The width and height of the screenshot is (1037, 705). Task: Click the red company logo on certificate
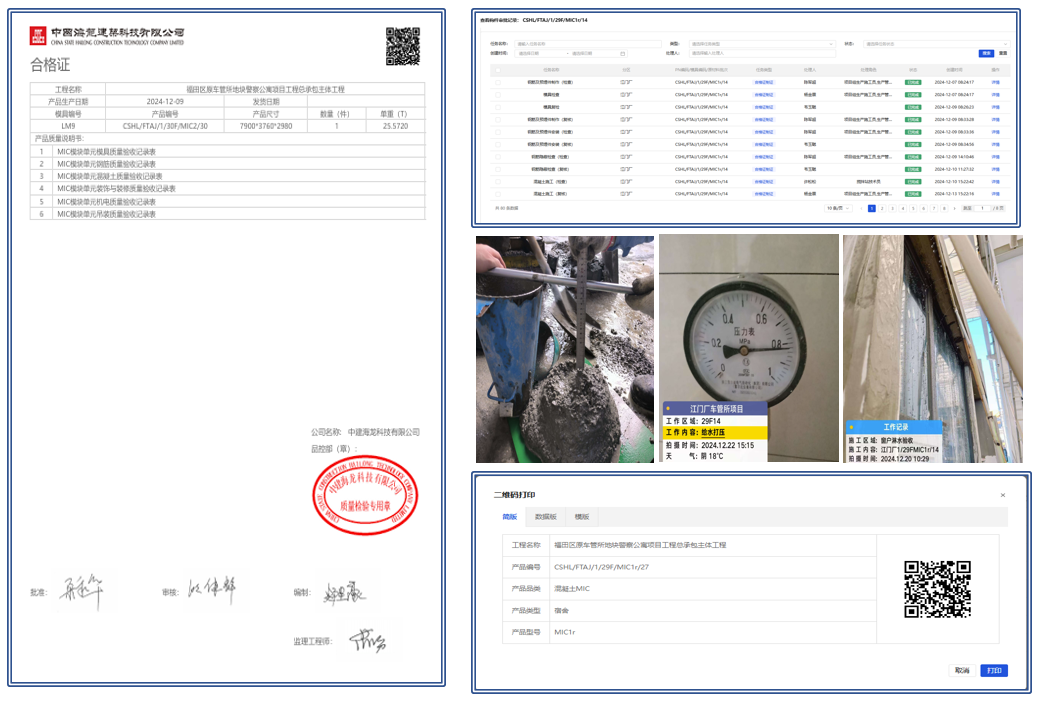(38, 36)
